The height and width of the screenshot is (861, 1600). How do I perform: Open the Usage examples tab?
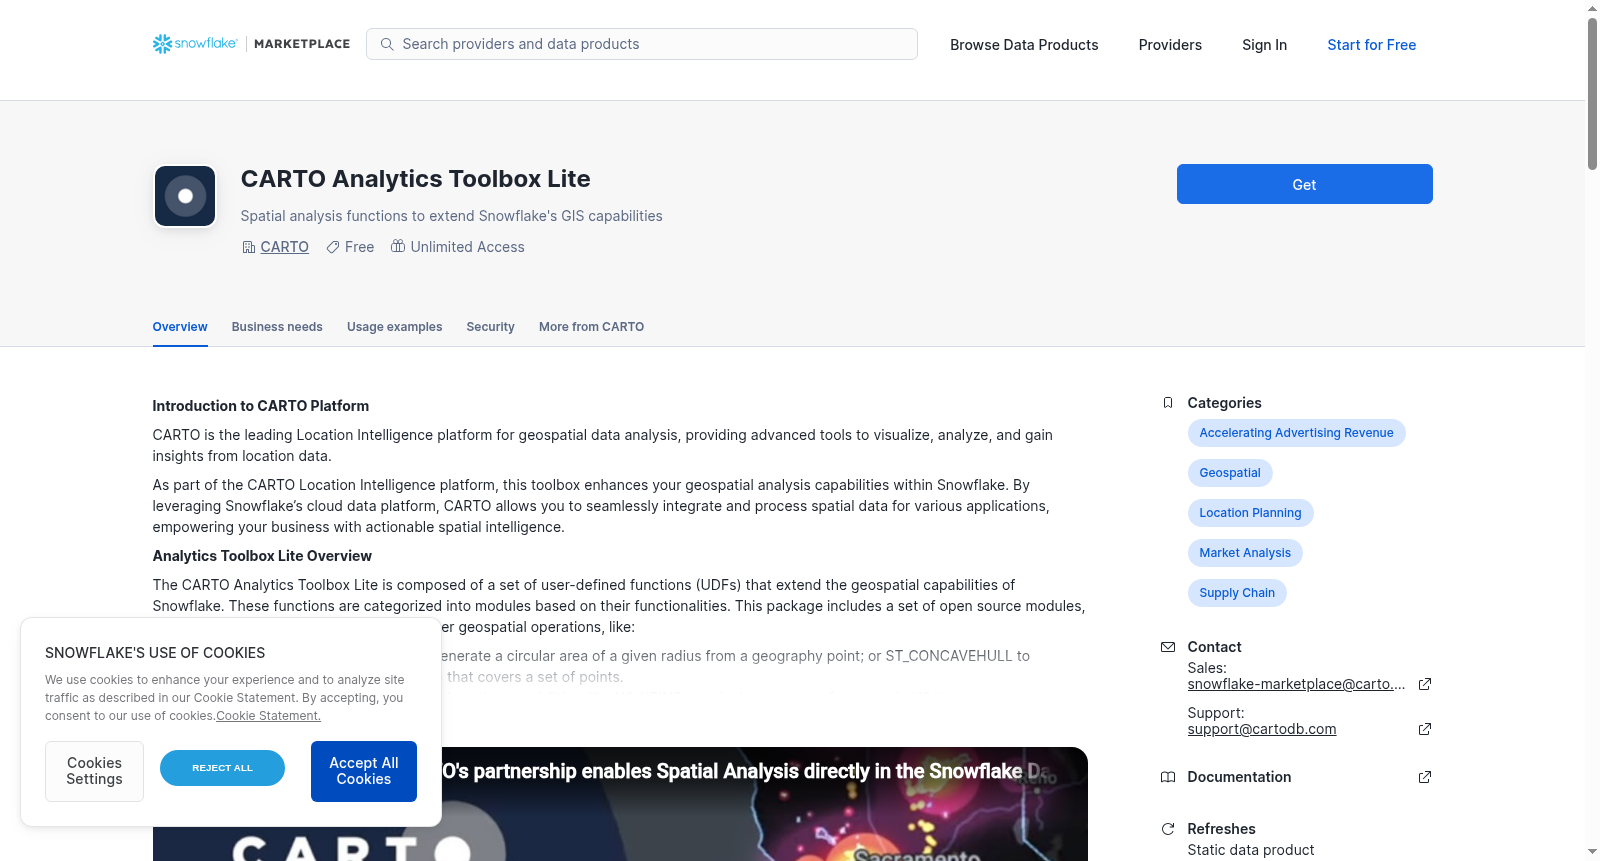(394, 327)
